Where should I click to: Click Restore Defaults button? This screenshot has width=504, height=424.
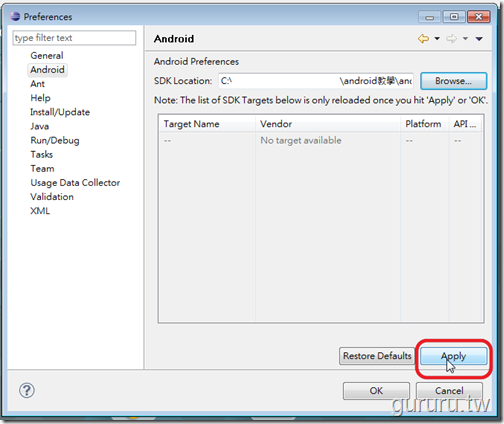tap(377, 356)
